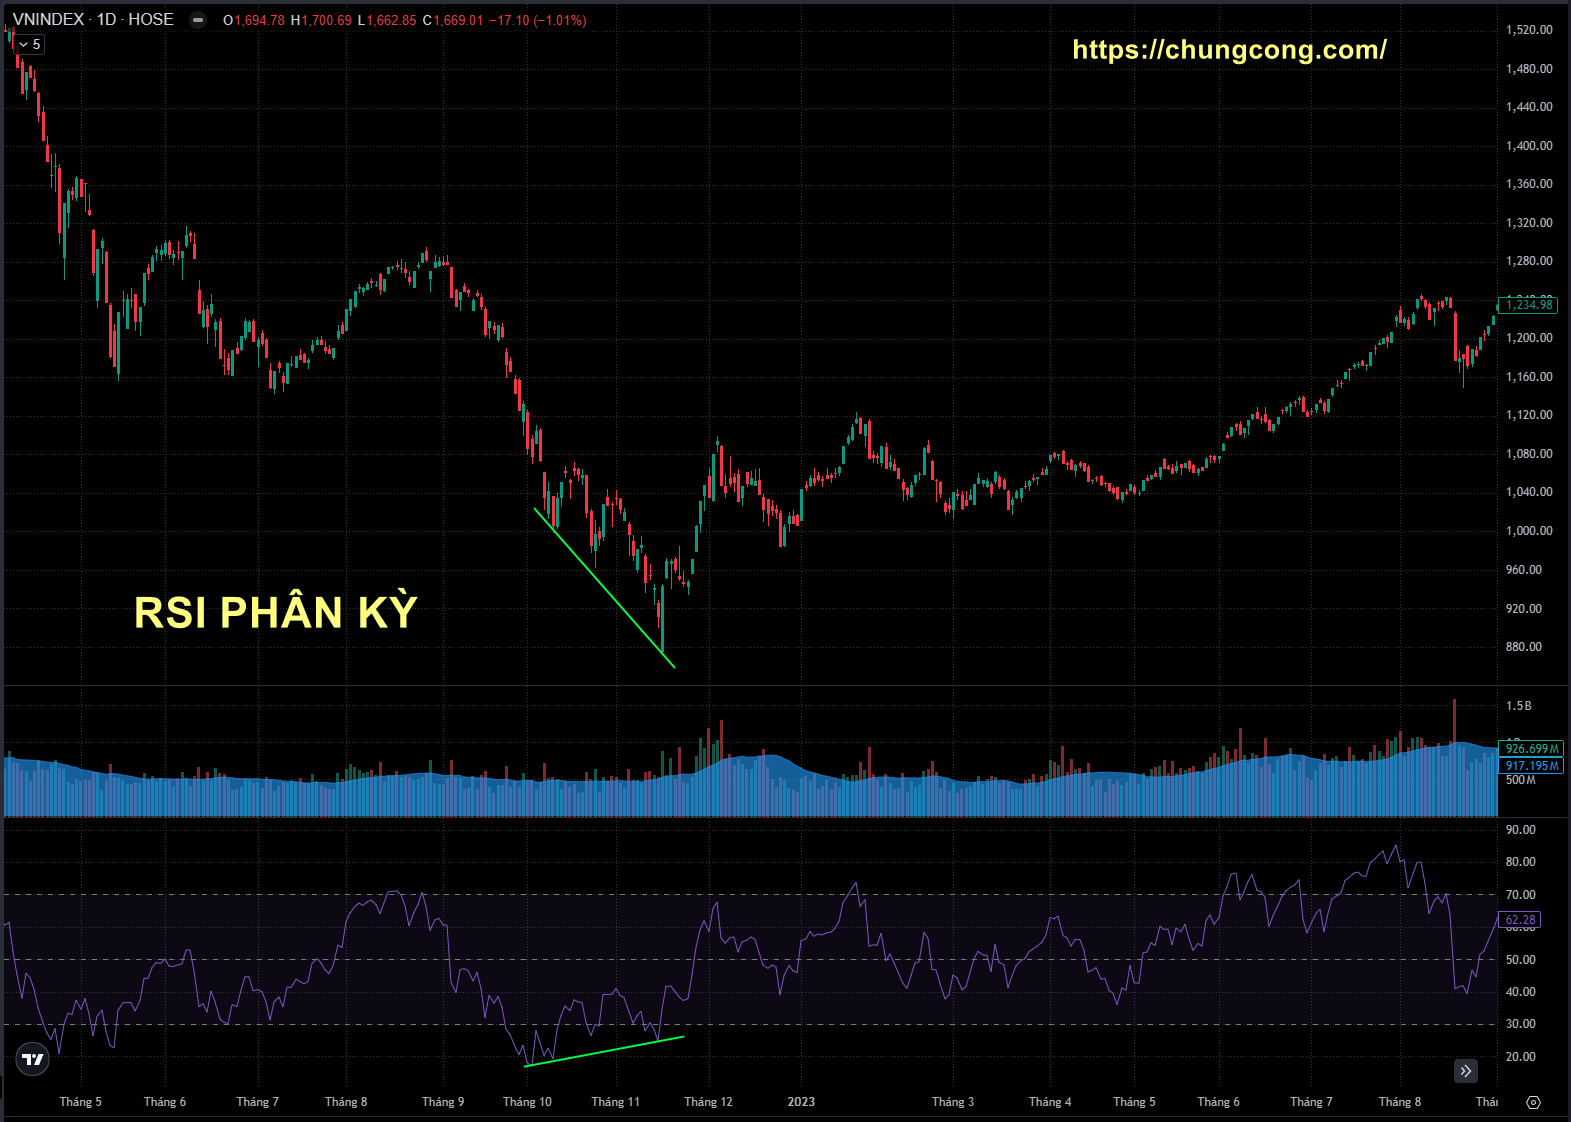Screen dimensions: 1571x1122
Task: Open the https://chungcong.com/ link text
Action: click(x=1229, y=50)
